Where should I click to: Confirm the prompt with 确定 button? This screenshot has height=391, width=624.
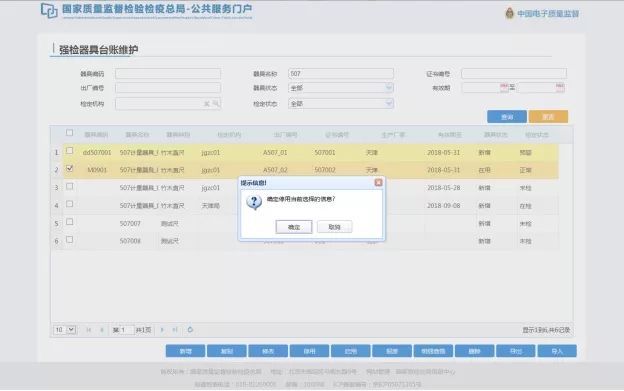tap(294, 227)
